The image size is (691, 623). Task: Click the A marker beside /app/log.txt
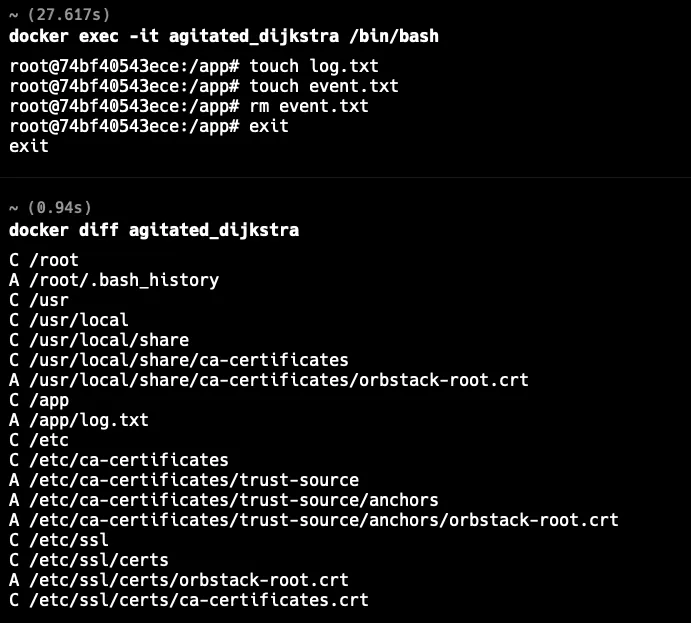click(x=14, y=420)
